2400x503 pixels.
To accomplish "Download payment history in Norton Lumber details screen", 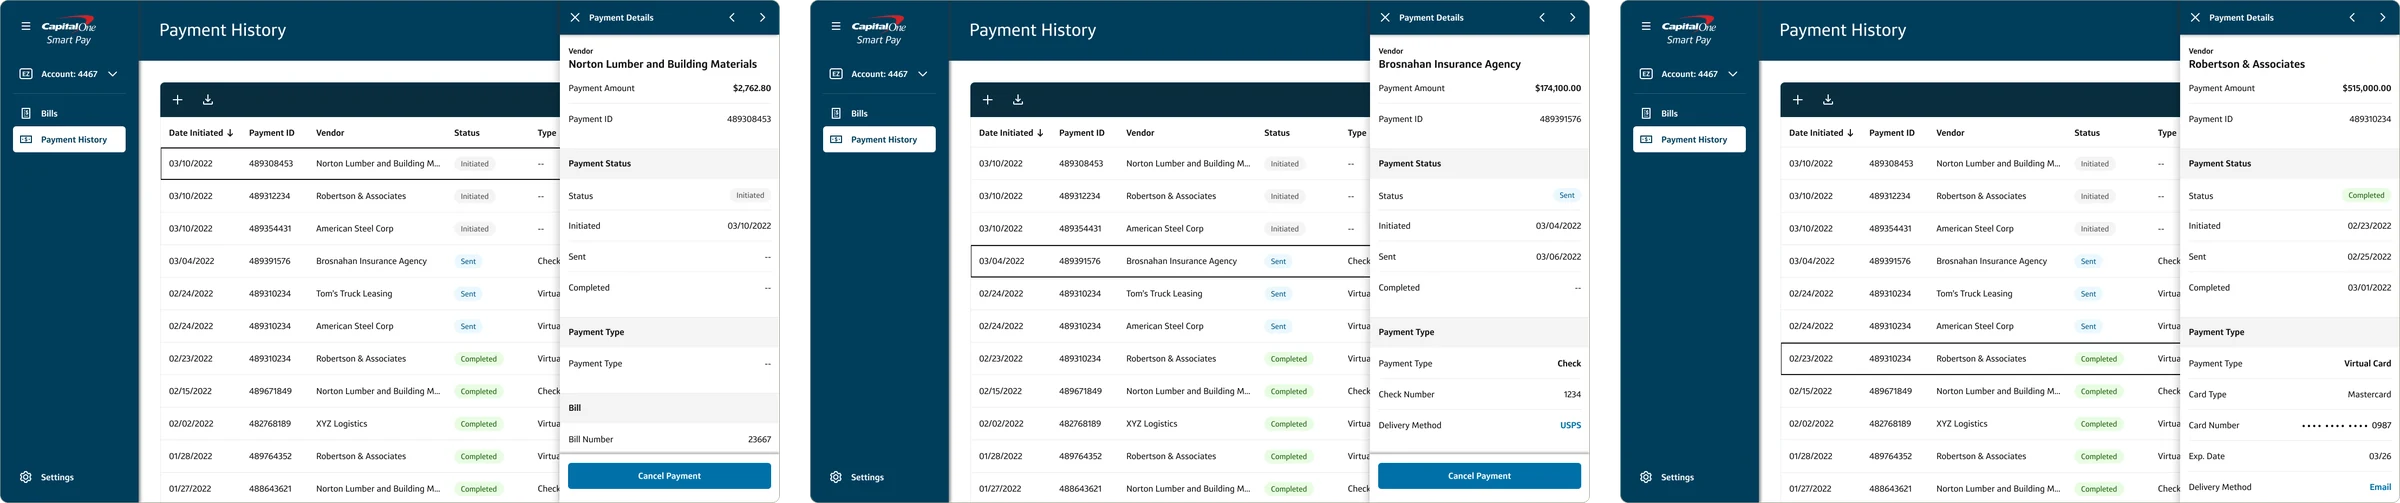I will [x=208, y=100].
